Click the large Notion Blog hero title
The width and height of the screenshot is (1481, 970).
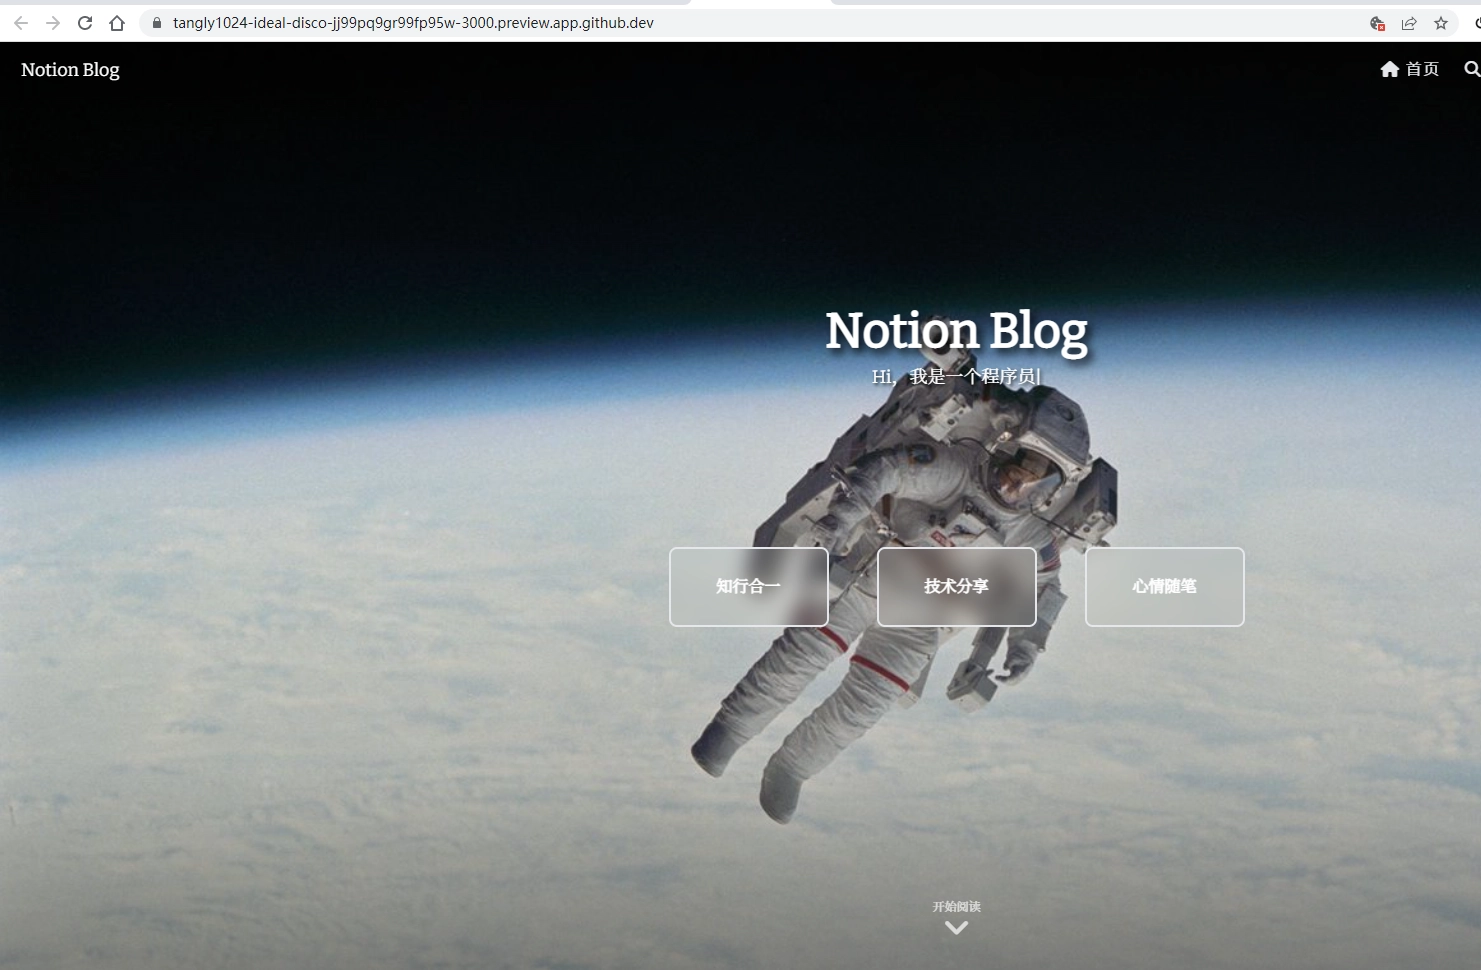point(956,331)
